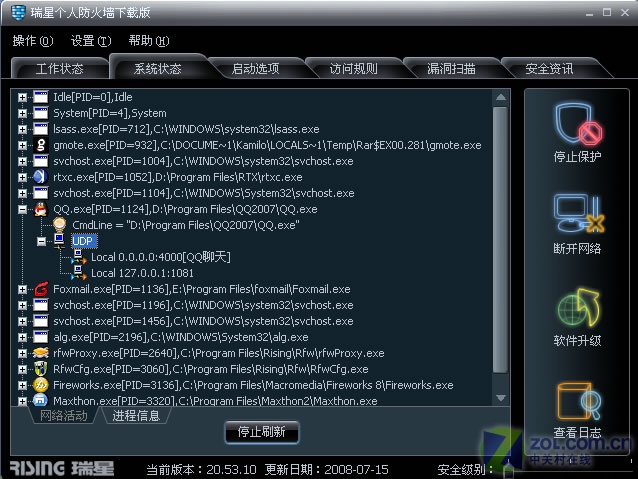Click the 更新日期:2008-07-15 status text

tap(327, 469)
